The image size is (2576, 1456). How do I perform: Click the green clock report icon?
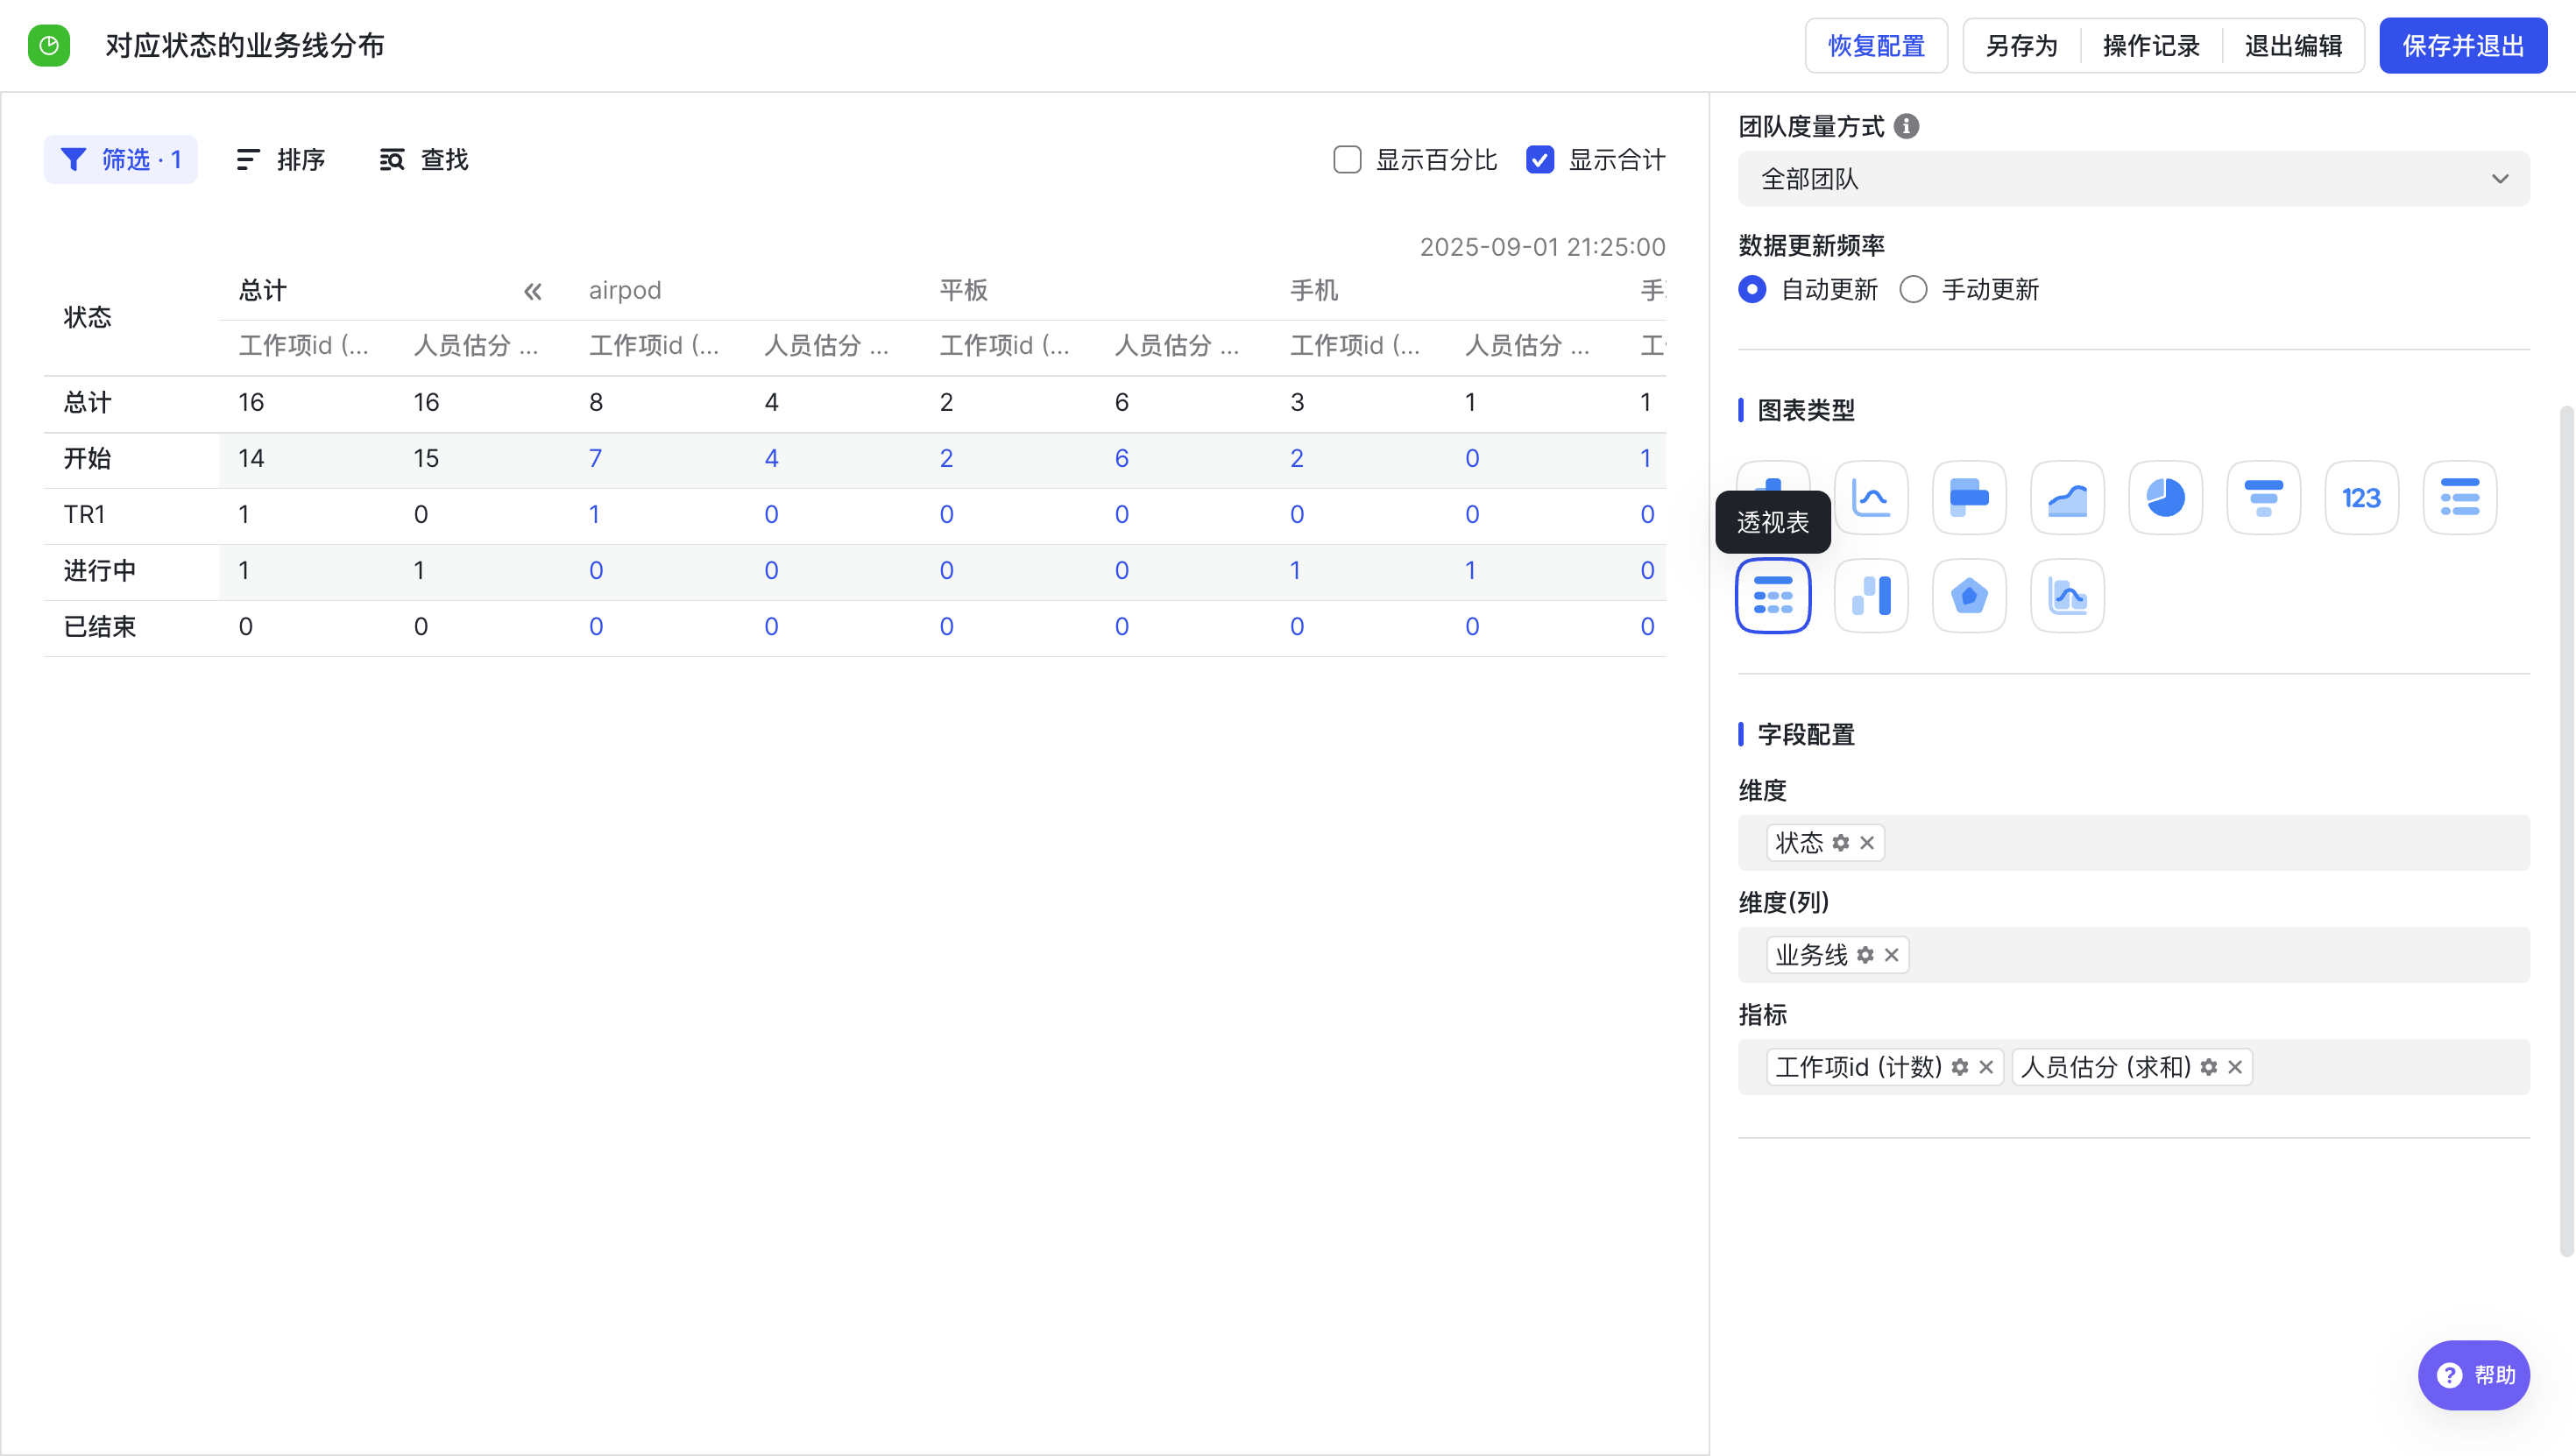point(49,45)
